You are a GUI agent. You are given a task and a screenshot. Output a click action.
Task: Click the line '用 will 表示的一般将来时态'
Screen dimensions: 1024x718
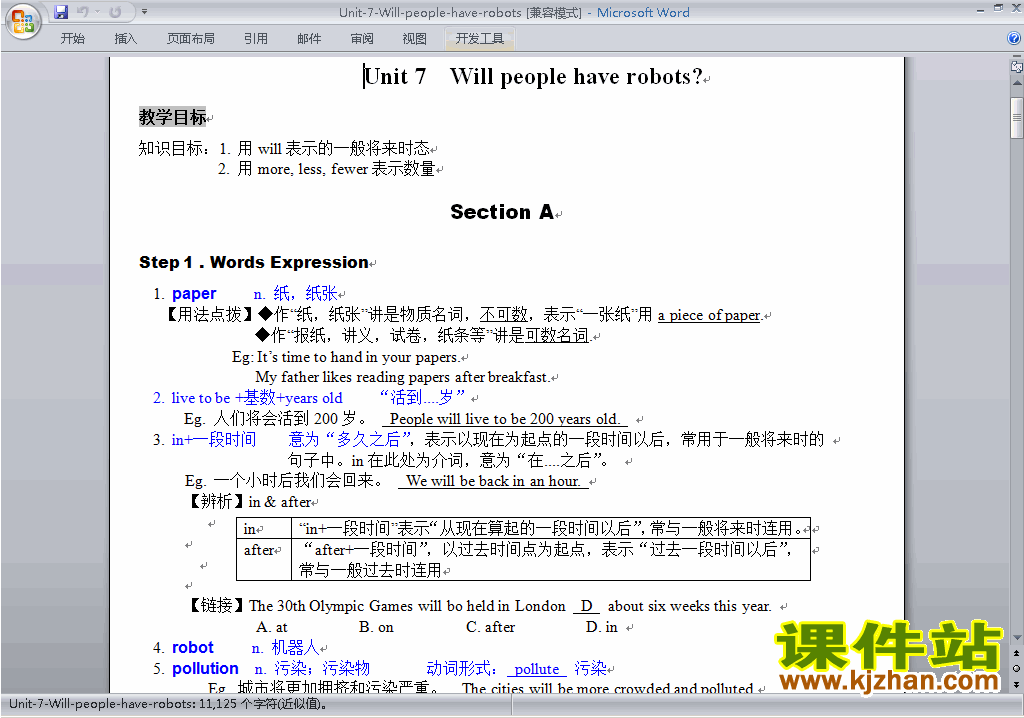[334, 148]
